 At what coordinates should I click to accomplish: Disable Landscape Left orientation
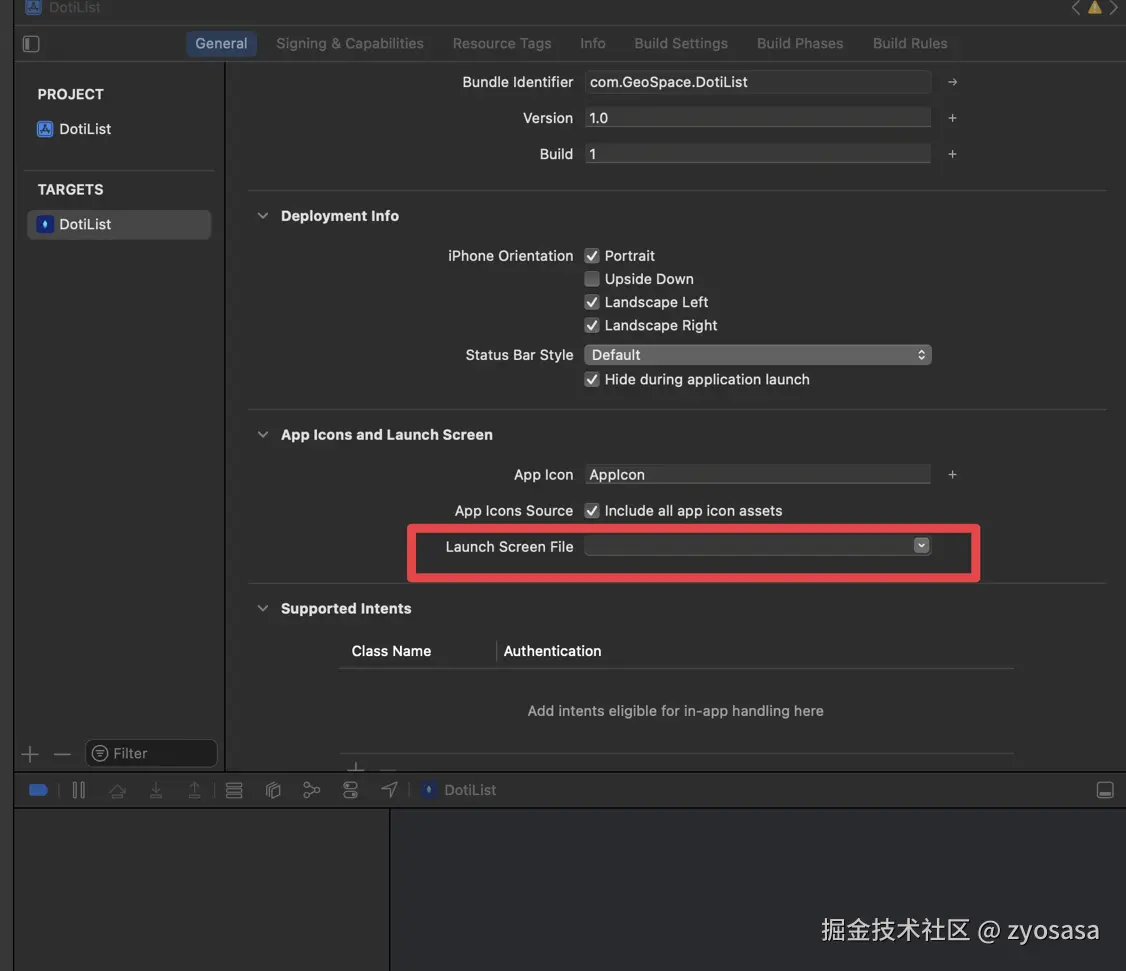[591, 301]
